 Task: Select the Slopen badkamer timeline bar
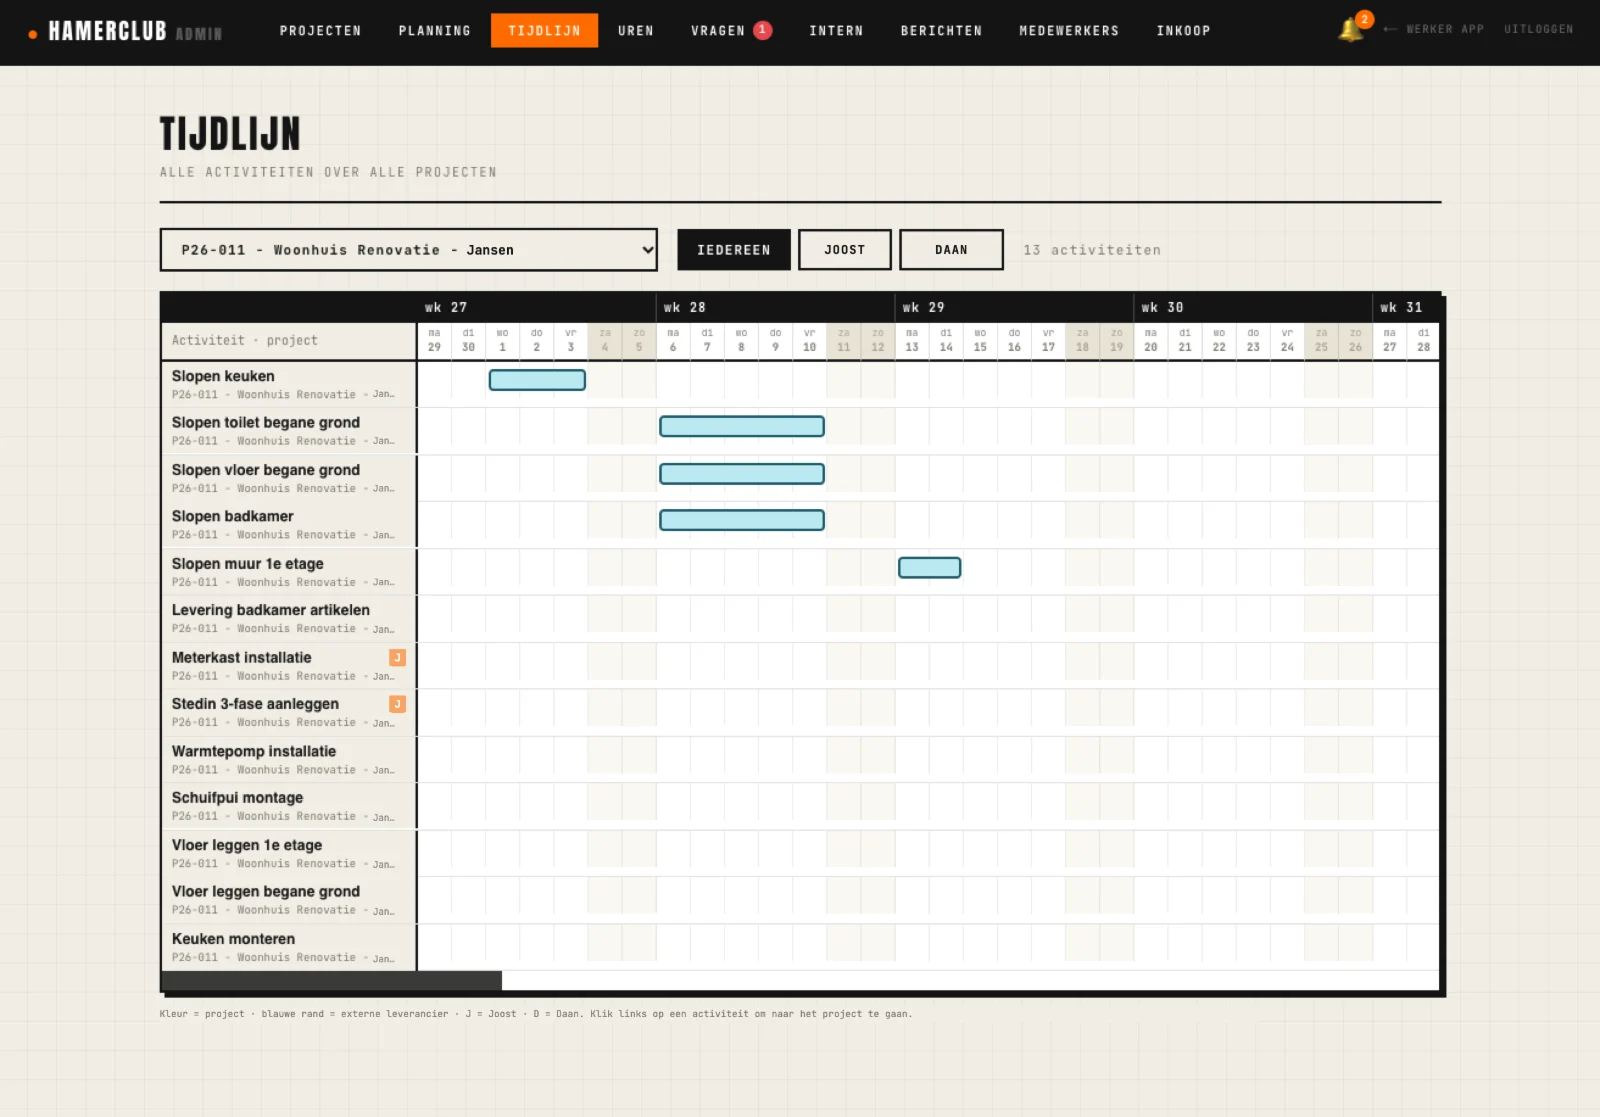click(742, 520)
